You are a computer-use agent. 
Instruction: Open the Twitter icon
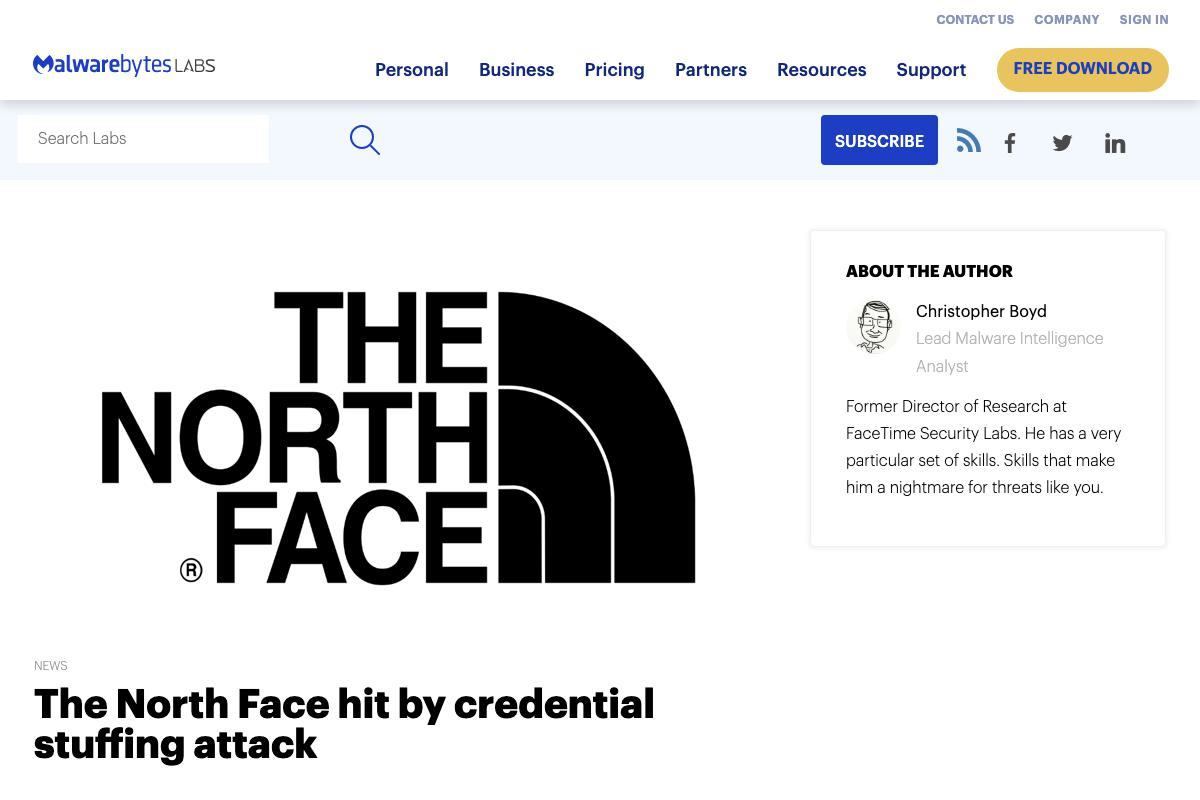pos(1062,143)
